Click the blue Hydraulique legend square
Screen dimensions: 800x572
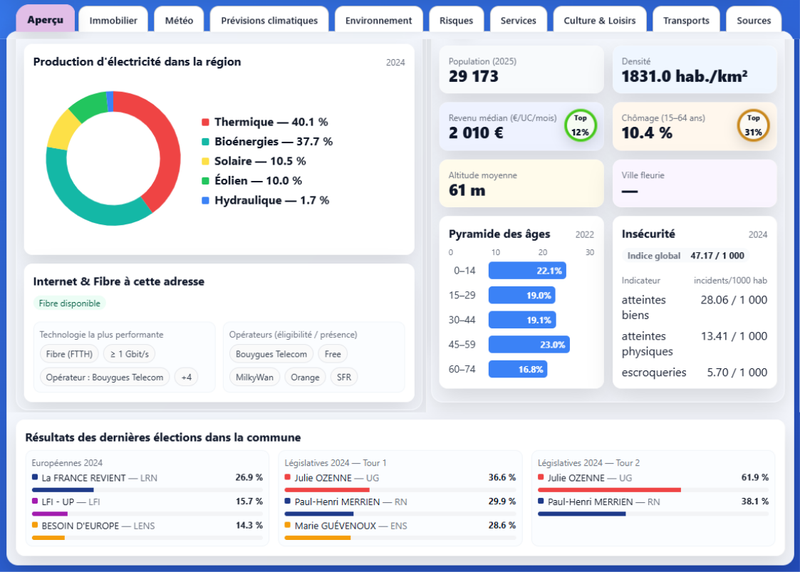pyautogui.click(x=206, y=201)
